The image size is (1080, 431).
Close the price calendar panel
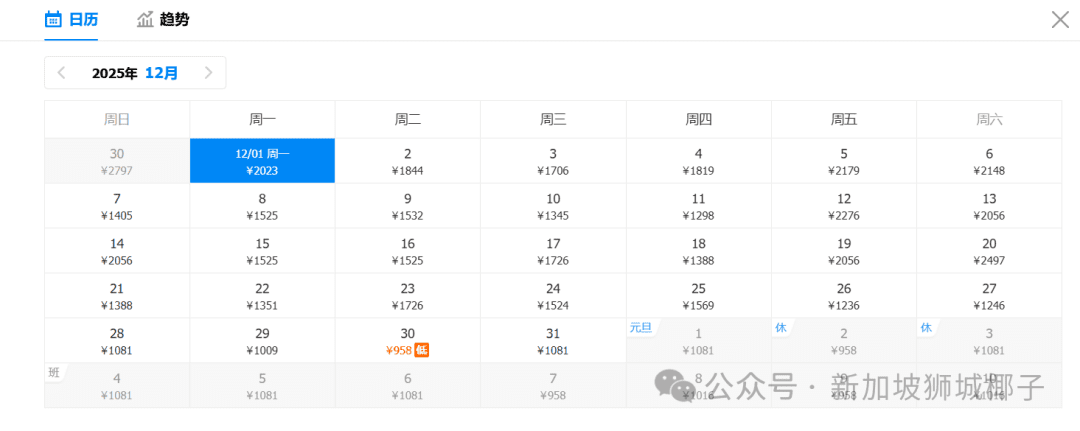coord(1059,19)
